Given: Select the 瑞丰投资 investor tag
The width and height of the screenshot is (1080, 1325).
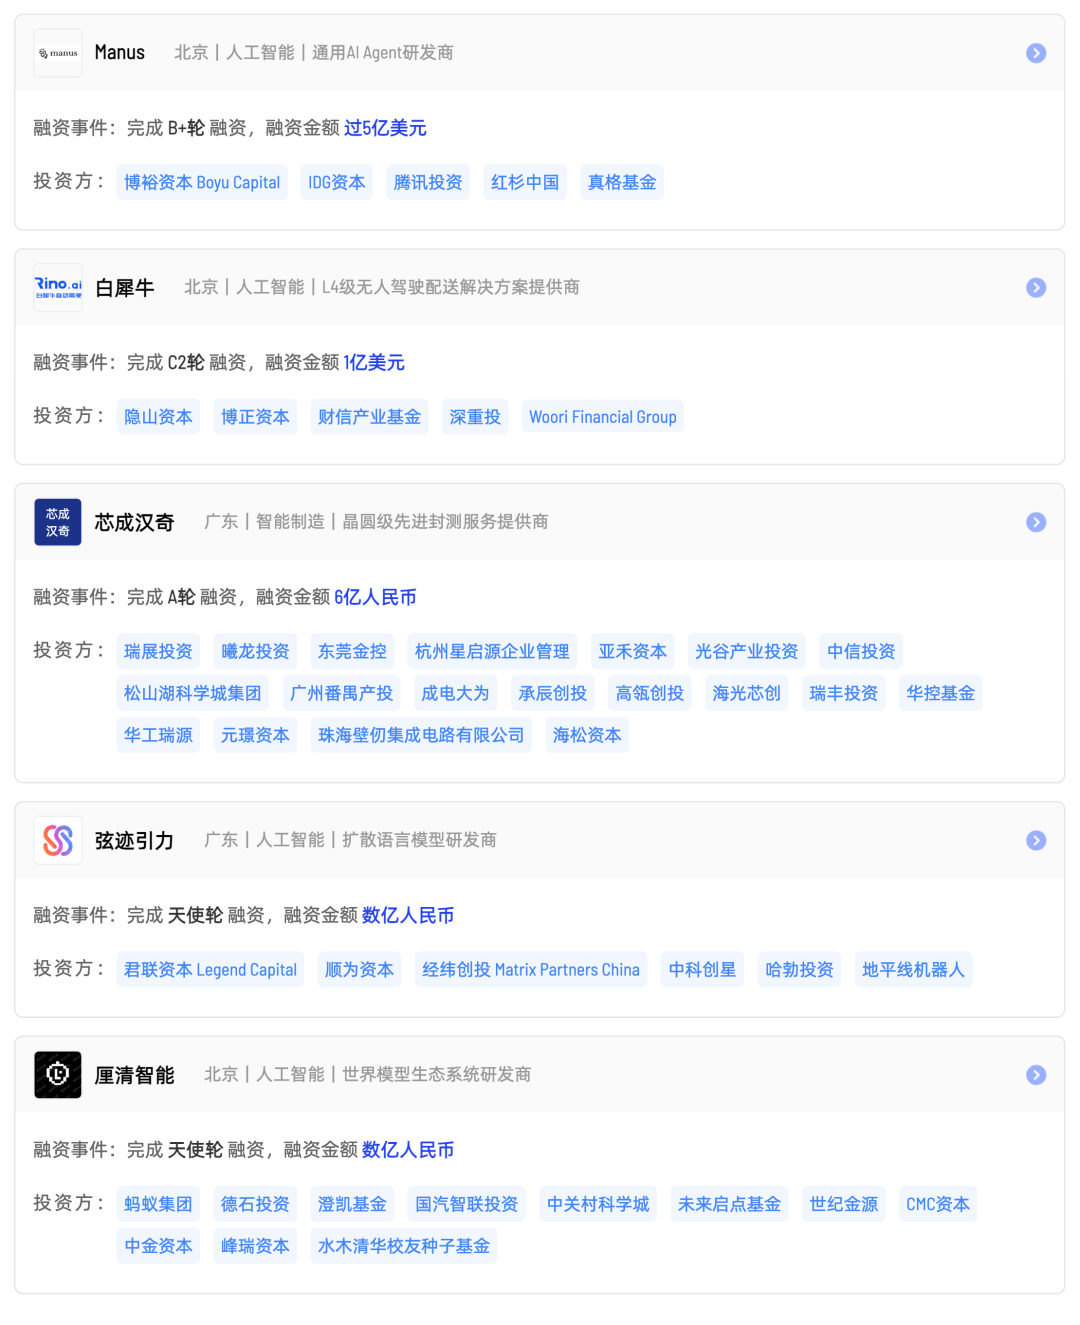Looking at the screenshot, I should pyautogui.click(x=843, y=694).
